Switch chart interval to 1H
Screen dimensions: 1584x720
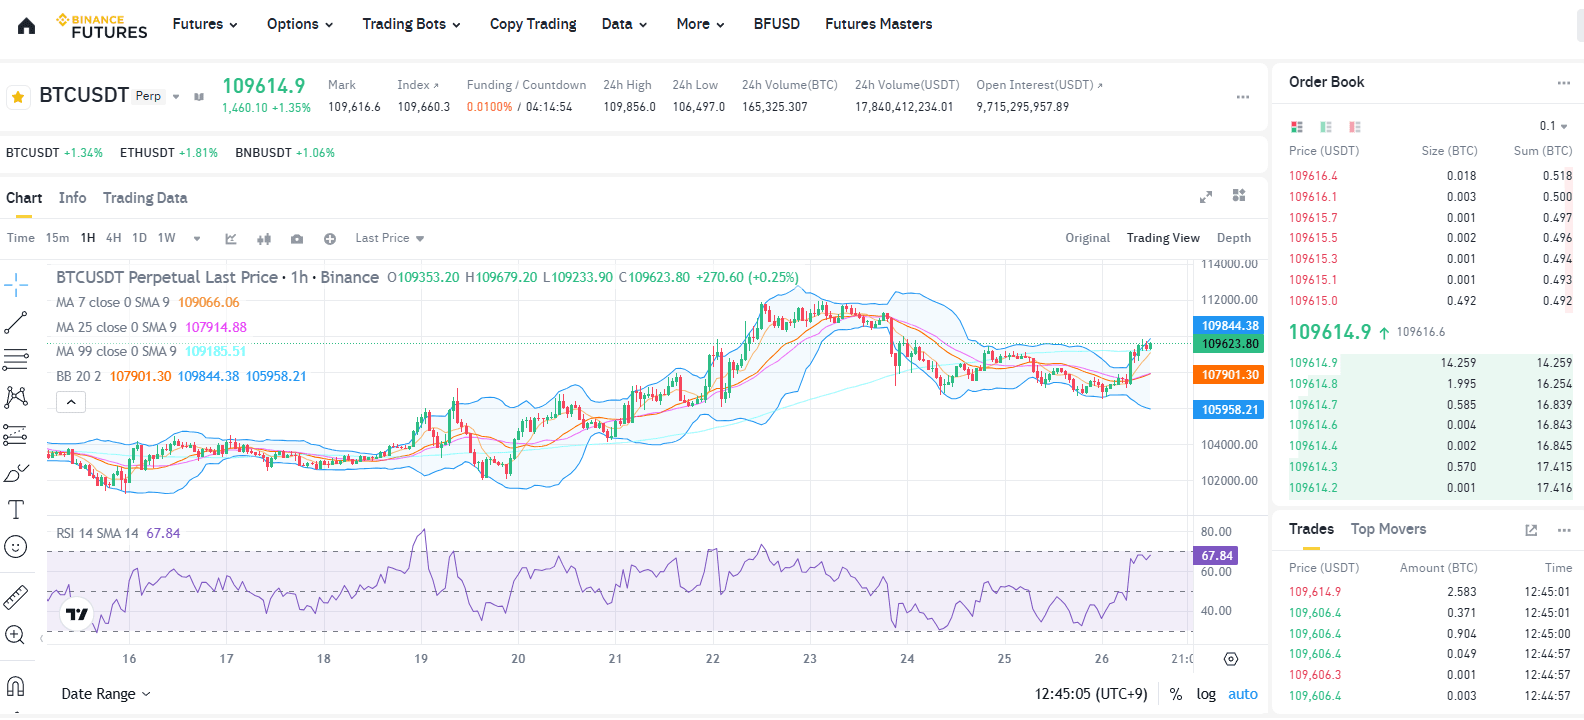88,238
